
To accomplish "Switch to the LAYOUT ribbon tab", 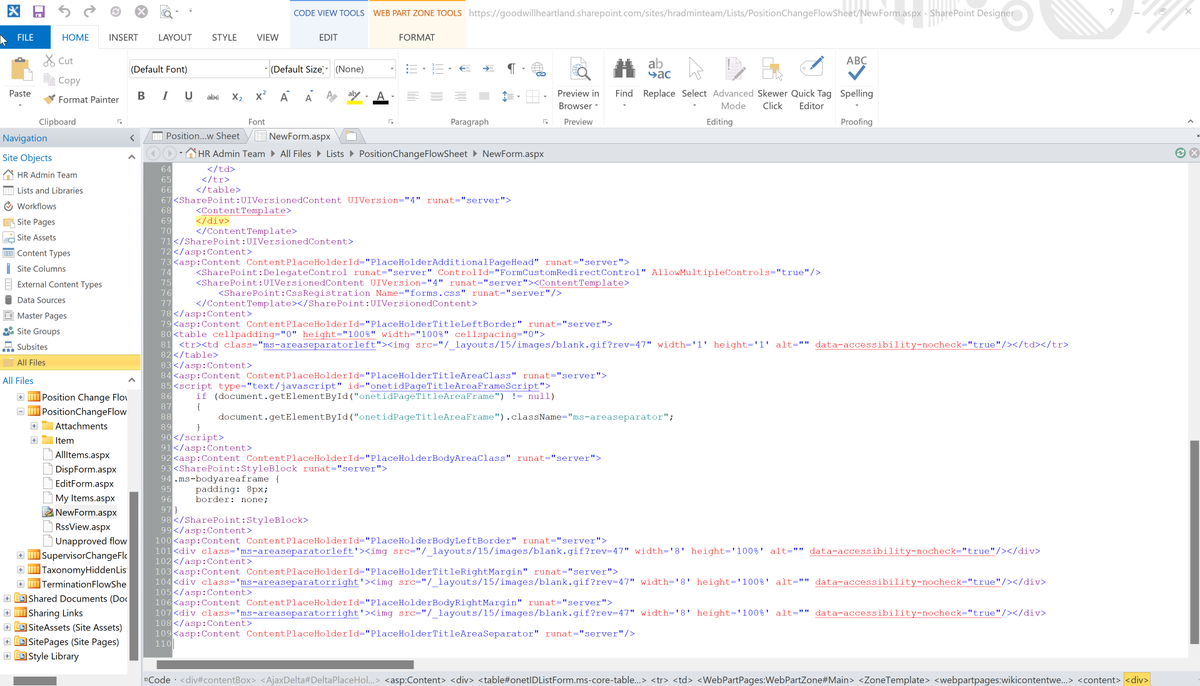I will (x=175, y=37).
